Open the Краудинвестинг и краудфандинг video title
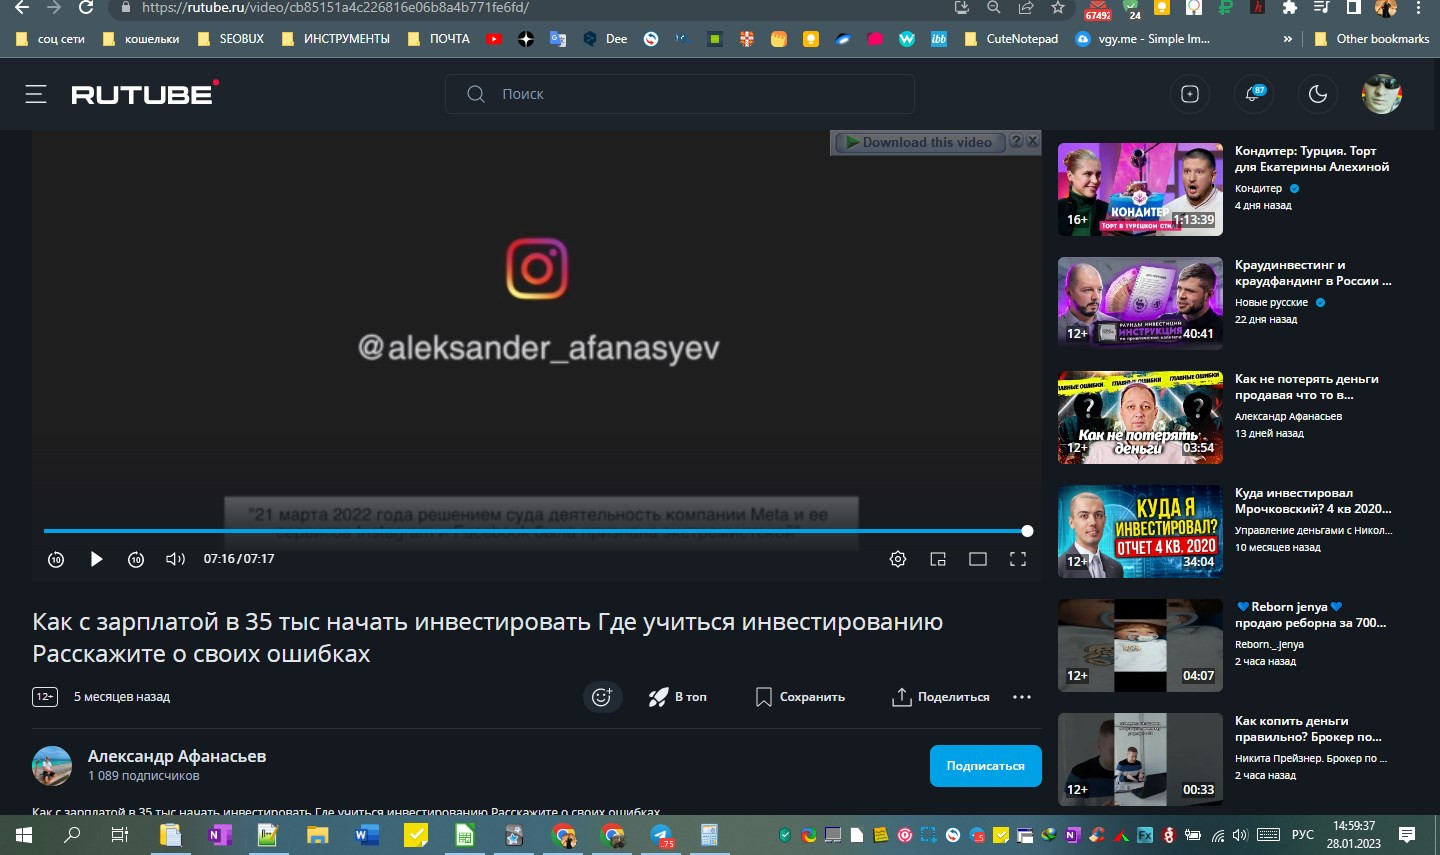This screenshot has height=855, width=1440. click(x=1313, y=273)
